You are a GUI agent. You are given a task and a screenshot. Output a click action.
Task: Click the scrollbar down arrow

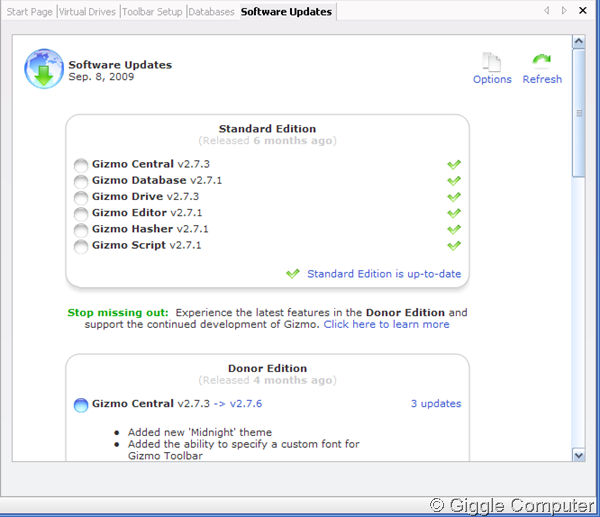pos(579,455)
